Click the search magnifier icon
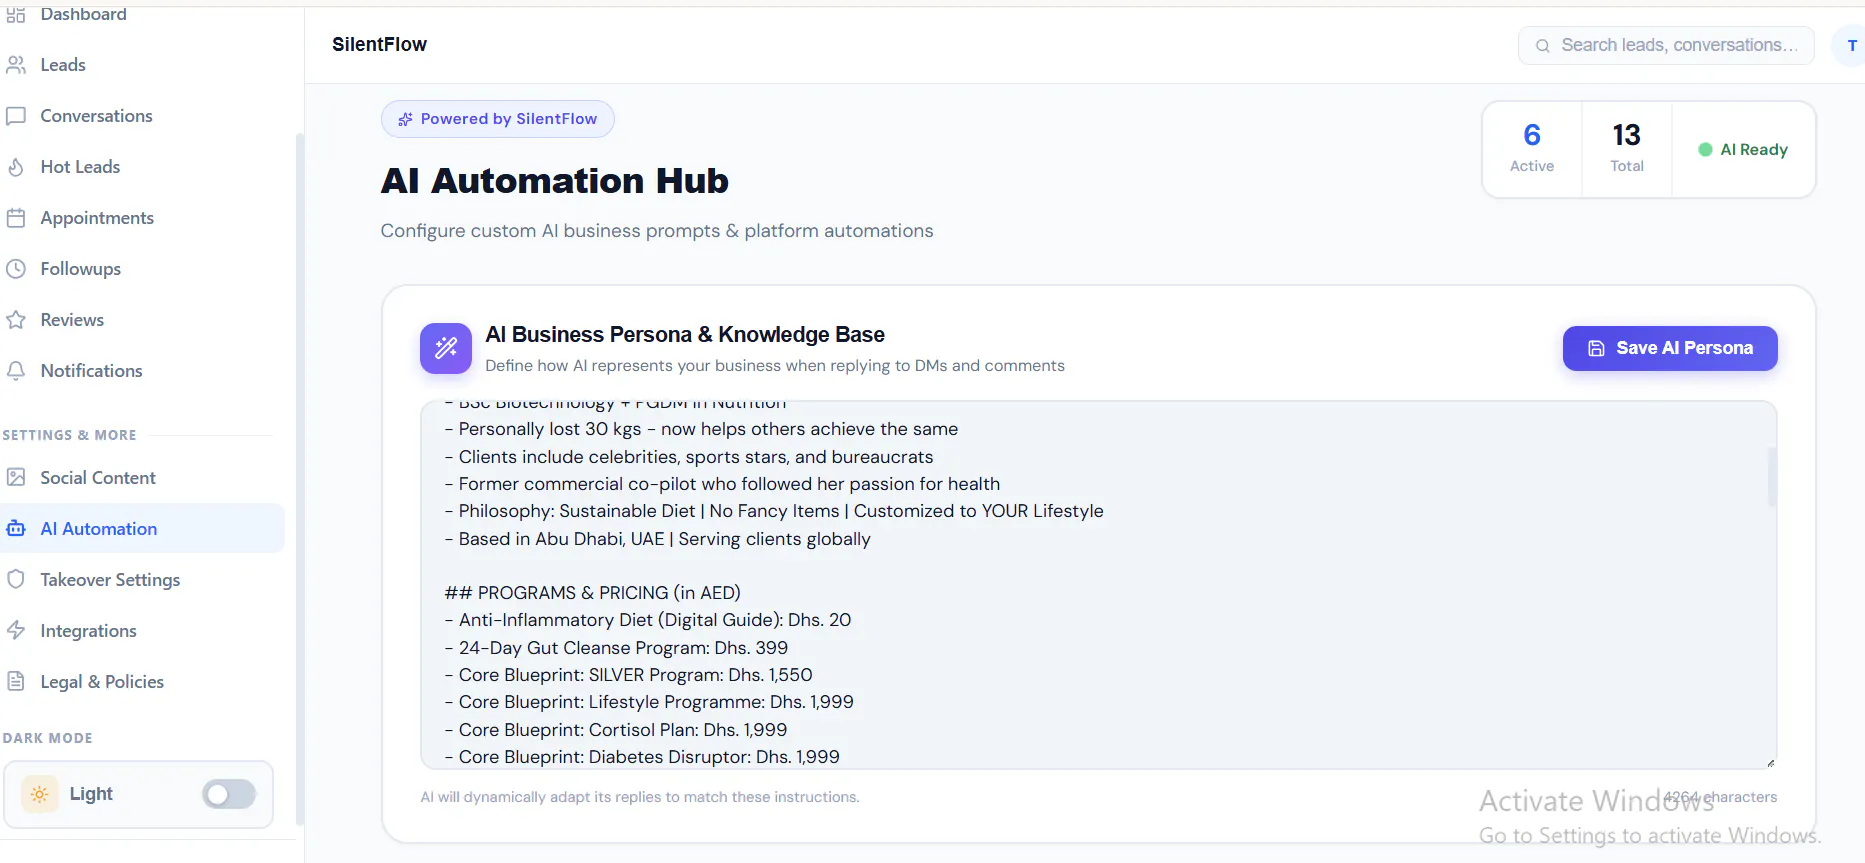Screen dimensions: 1865x863 point(1543,46)
